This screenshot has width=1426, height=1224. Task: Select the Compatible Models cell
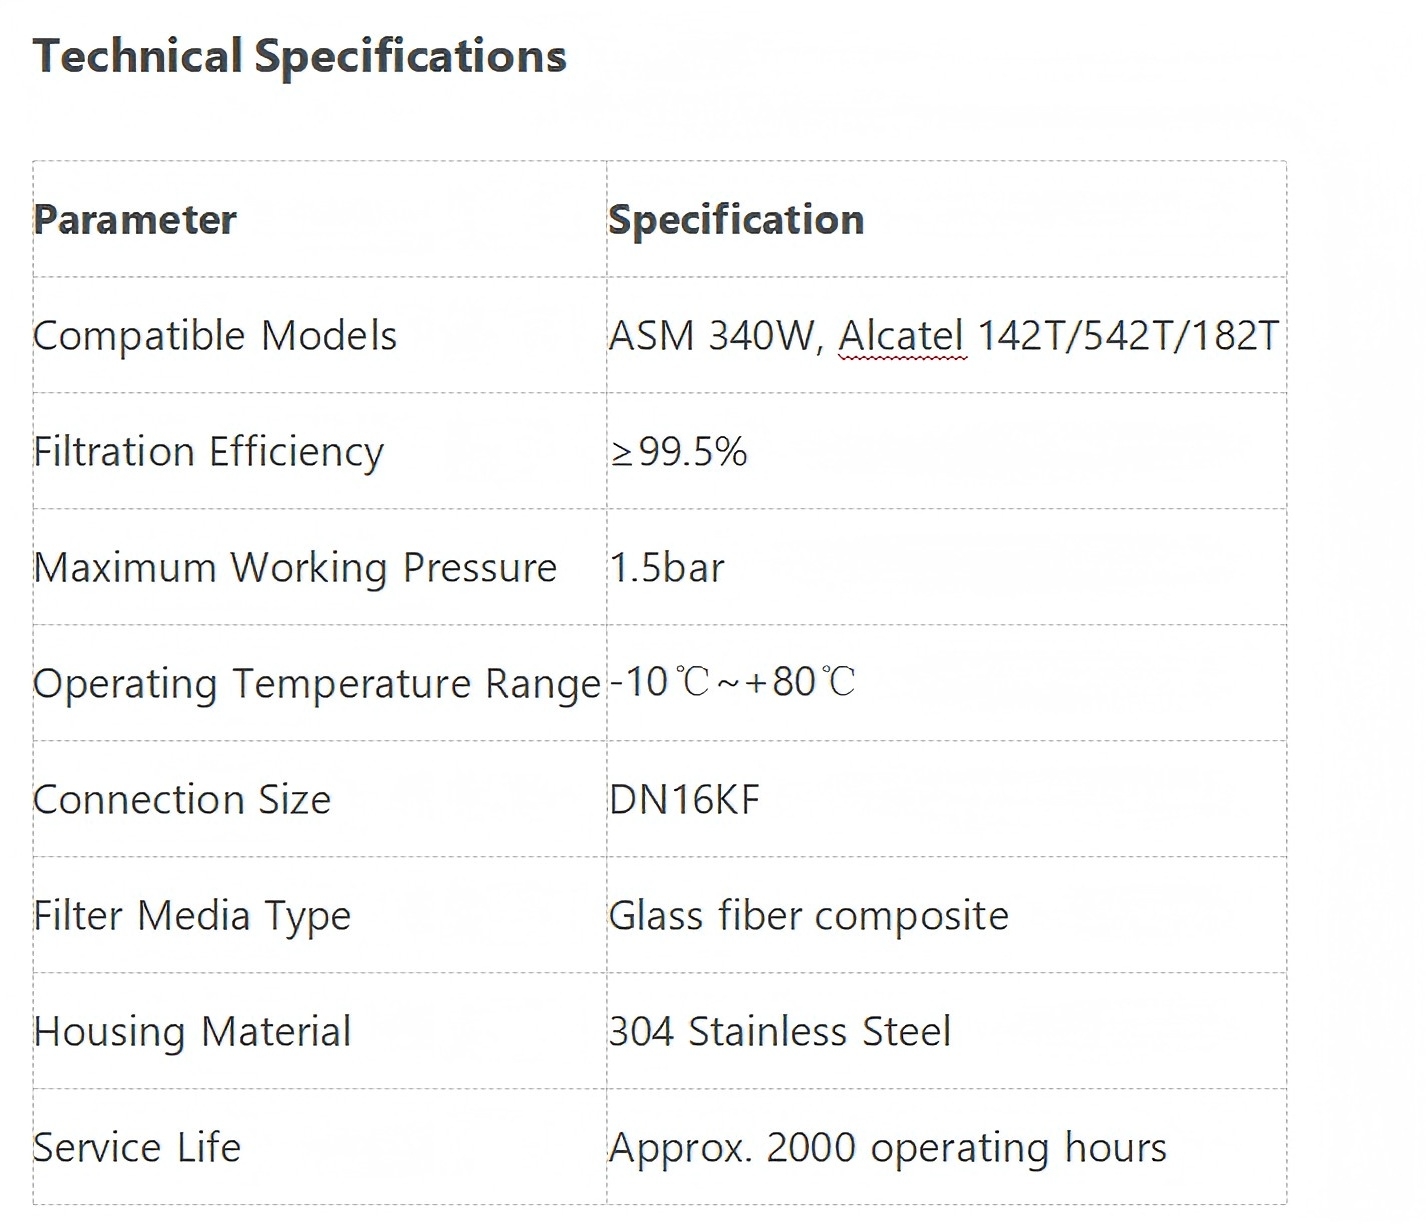tap(215, 336)
